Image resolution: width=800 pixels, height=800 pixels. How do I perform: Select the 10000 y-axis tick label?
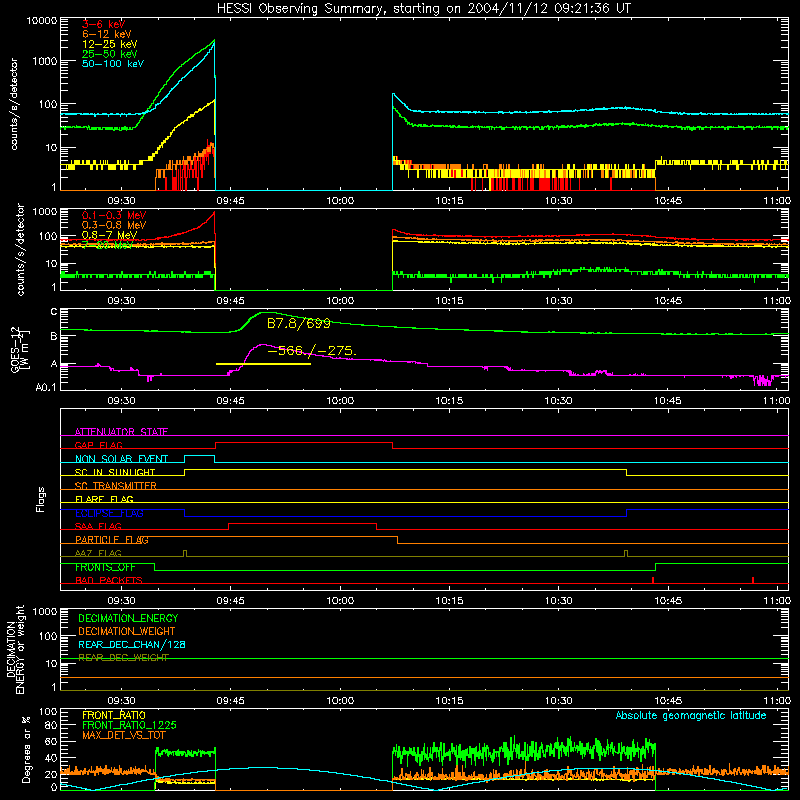(x=42, y=20)
